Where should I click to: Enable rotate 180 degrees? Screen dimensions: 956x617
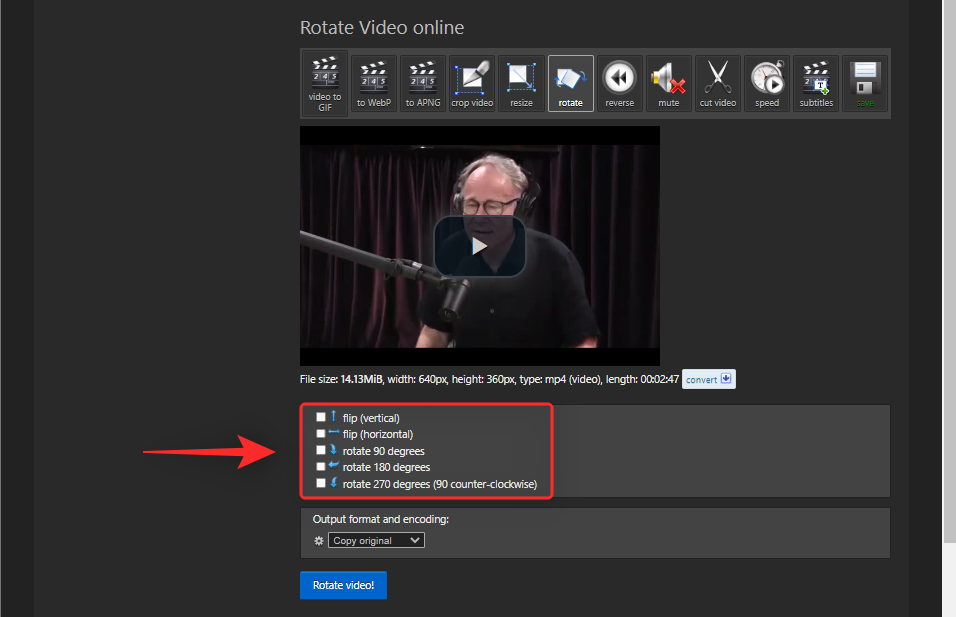pyautogui.click(x=321, y=466)
